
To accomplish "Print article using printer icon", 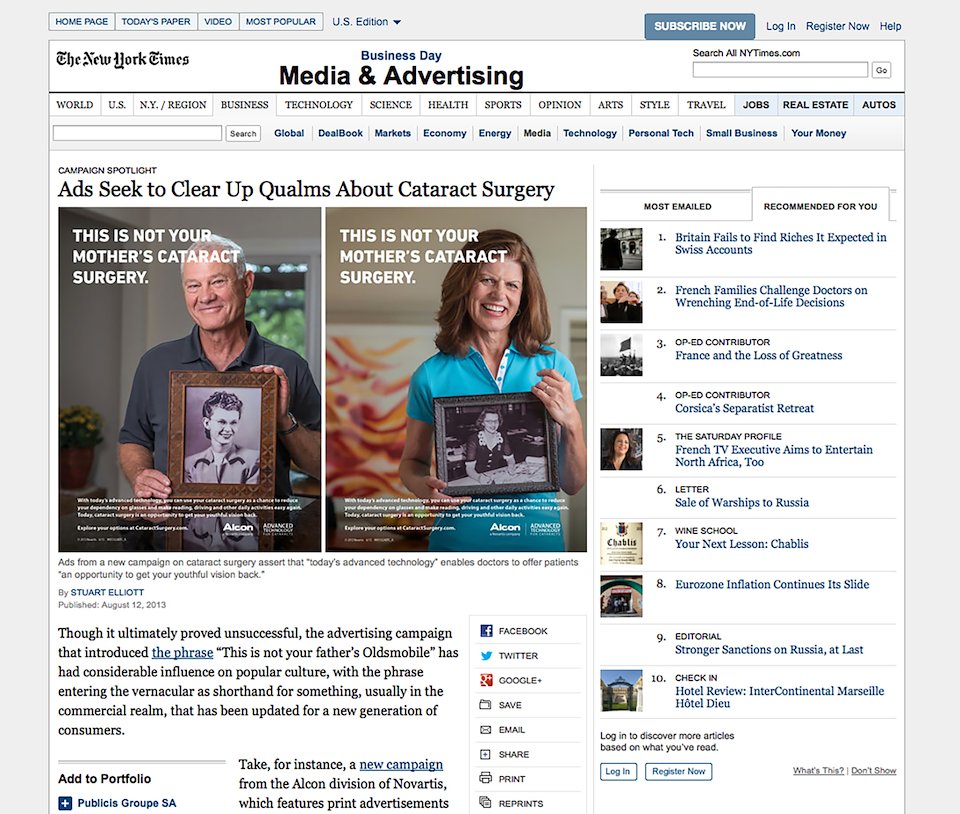I will [486, 779].
